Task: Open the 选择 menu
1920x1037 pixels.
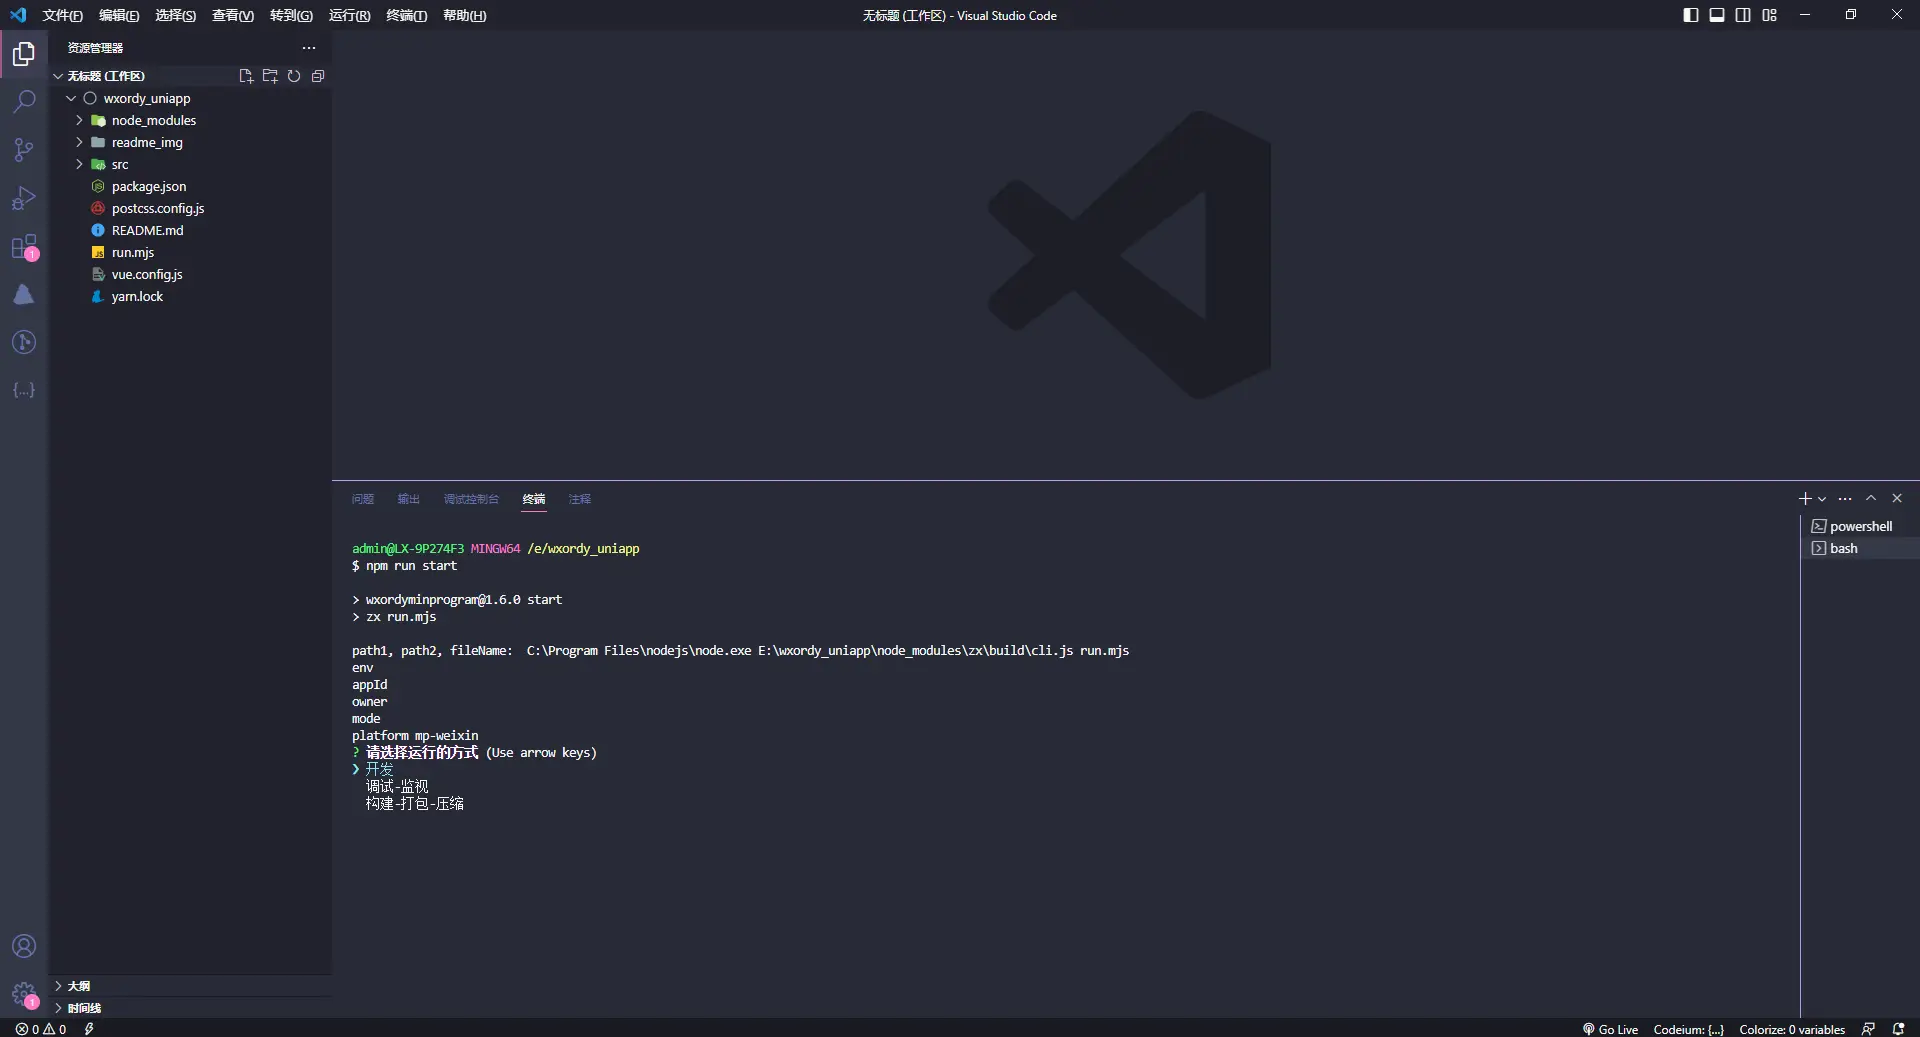Action: pyautogui.click(x=175, y=15)
